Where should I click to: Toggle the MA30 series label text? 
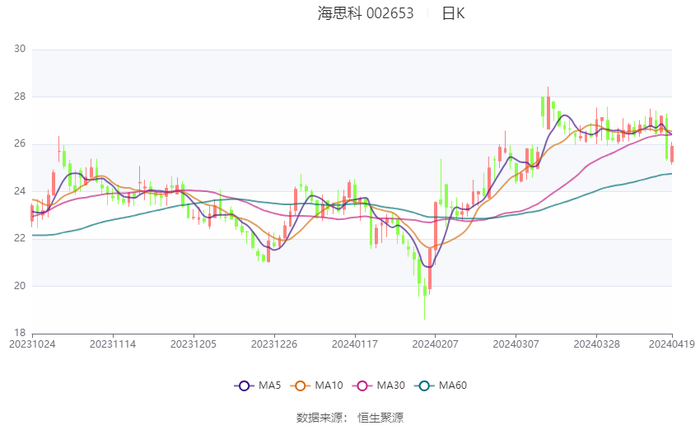[x=392, y=386]
